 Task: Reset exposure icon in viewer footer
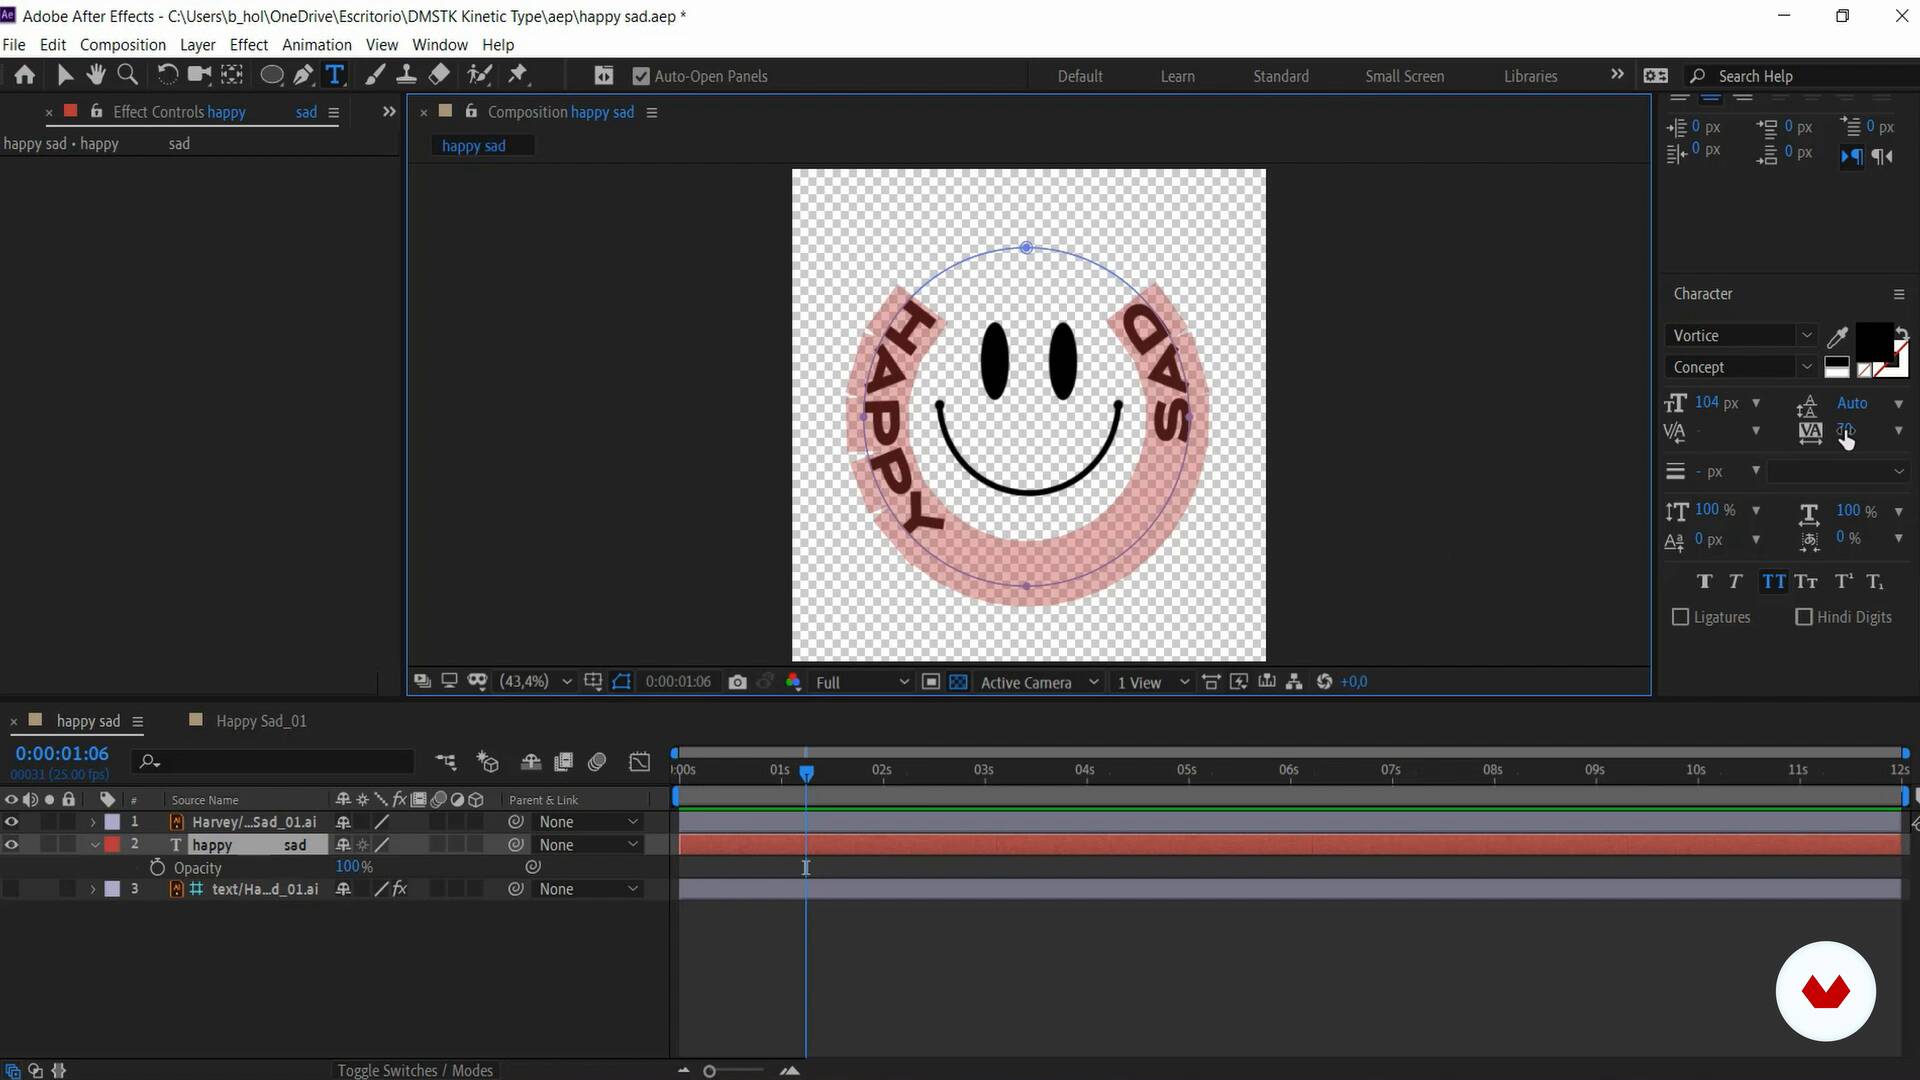tap(1324, 682)
